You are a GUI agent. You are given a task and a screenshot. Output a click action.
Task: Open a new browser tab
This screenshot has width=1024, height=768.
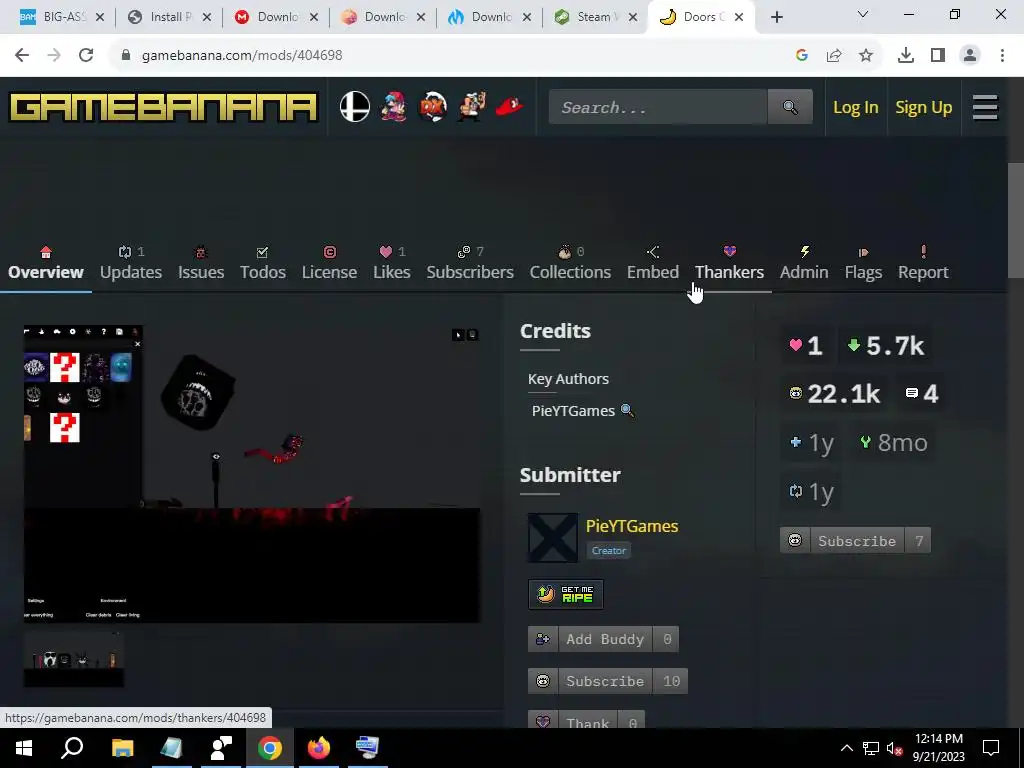pos(776,17)
